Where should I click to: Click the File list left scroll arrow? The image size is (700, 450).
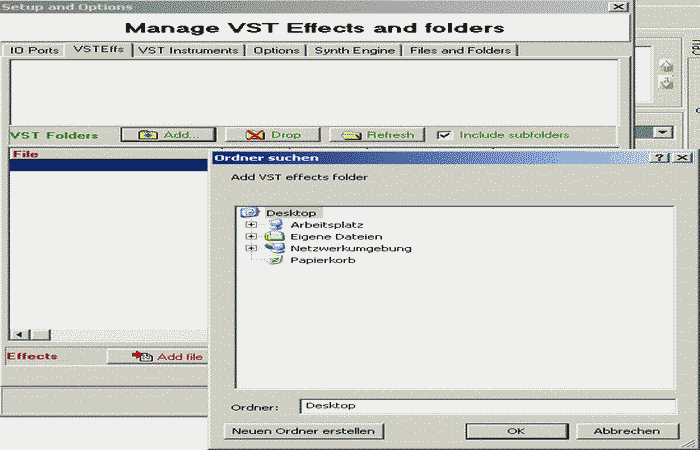click(x=18, y=334)
